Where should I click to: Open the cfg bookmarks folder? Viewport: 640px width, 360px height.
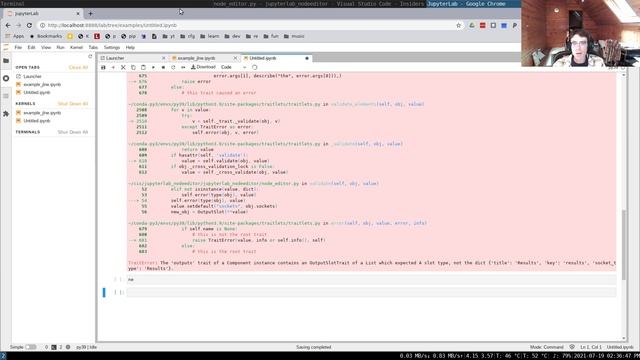[187, 36]
